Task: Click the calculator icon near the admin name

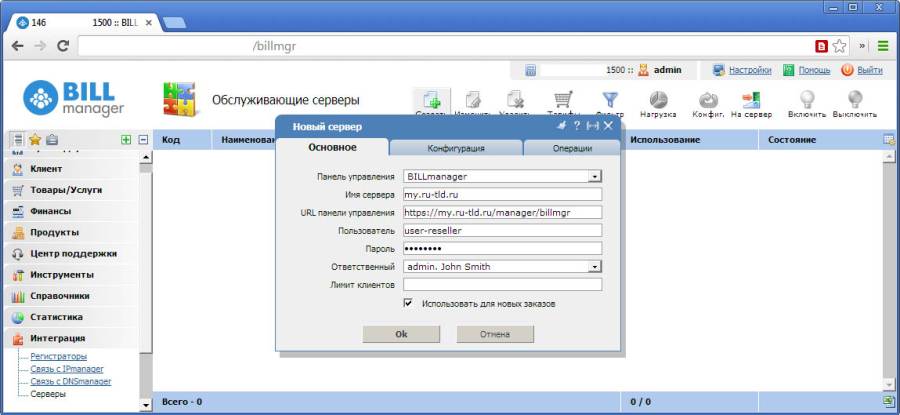Action: [530, 70]
